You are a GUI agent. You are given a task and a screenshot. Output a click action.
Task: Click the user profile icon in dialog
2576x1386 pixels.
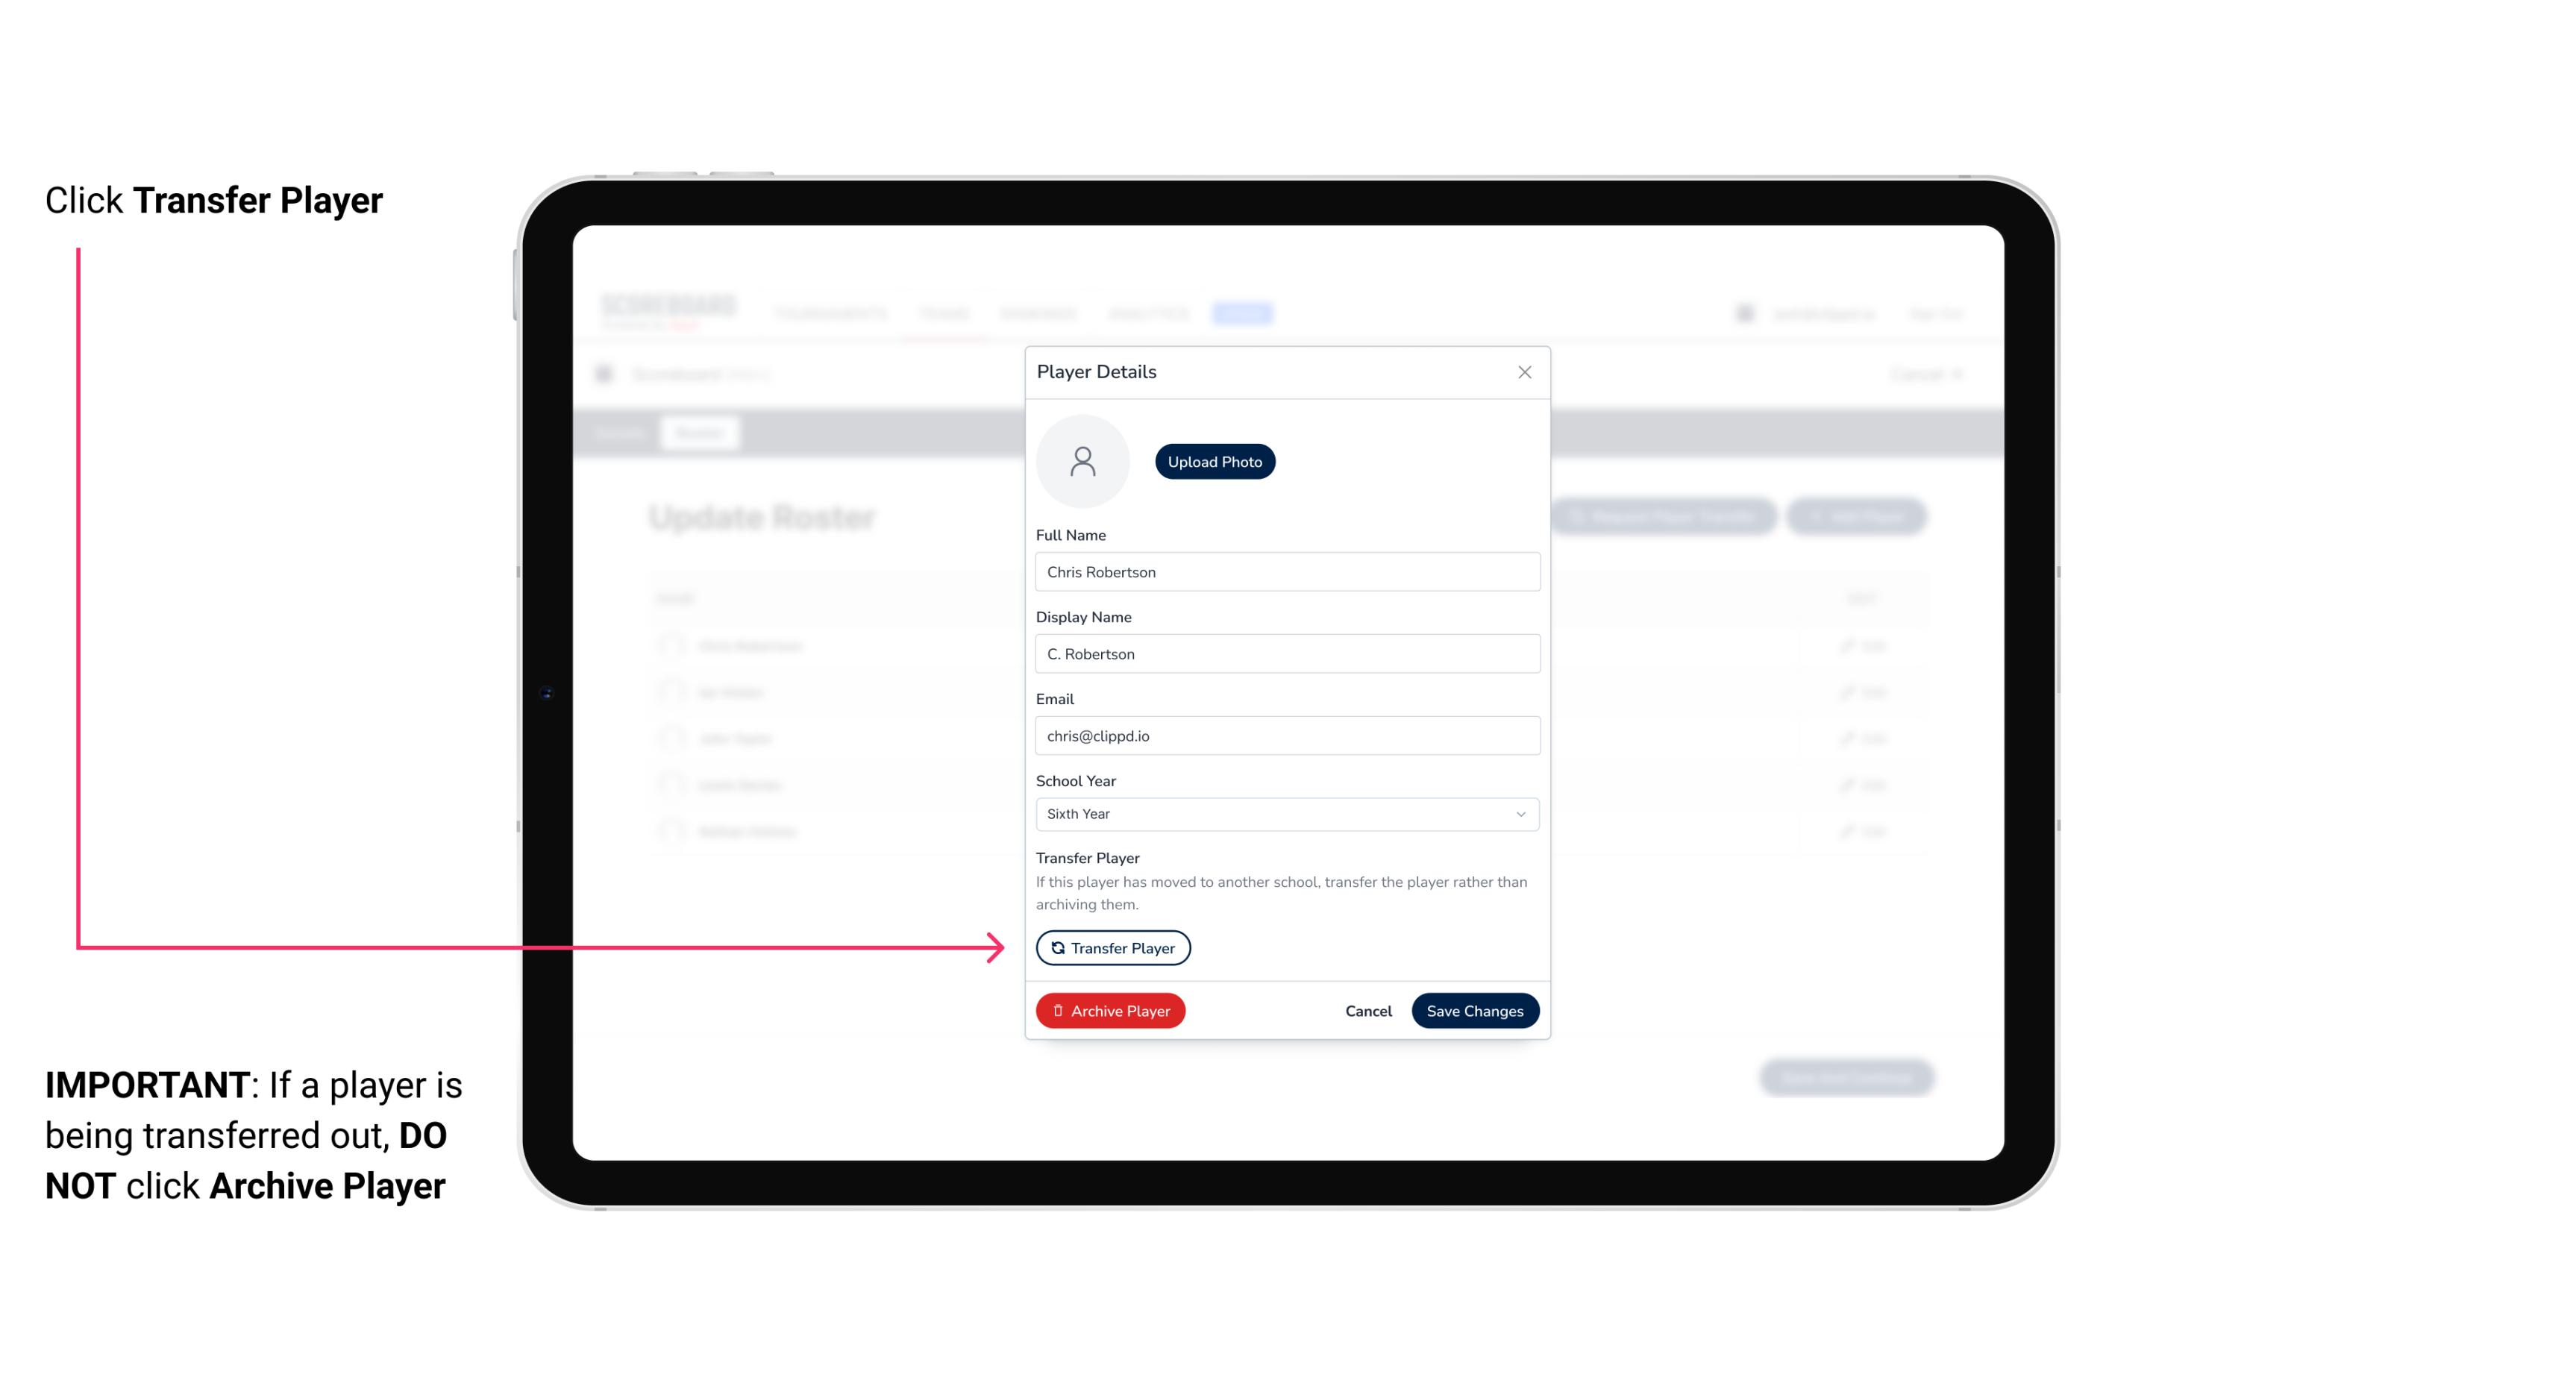click(x=1082, y=461)
